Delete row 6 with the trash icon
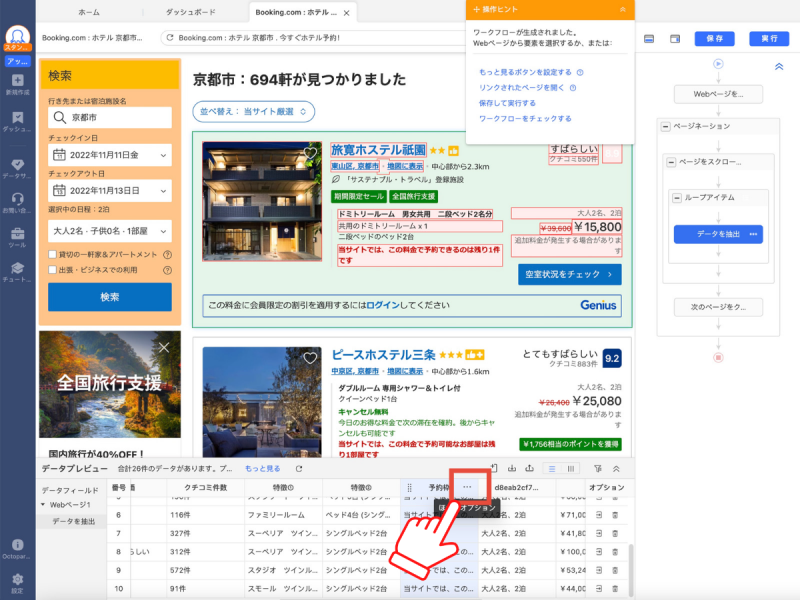Image resolution: width=800 pixels, height=600 pixels. click(x=615, y=515)
